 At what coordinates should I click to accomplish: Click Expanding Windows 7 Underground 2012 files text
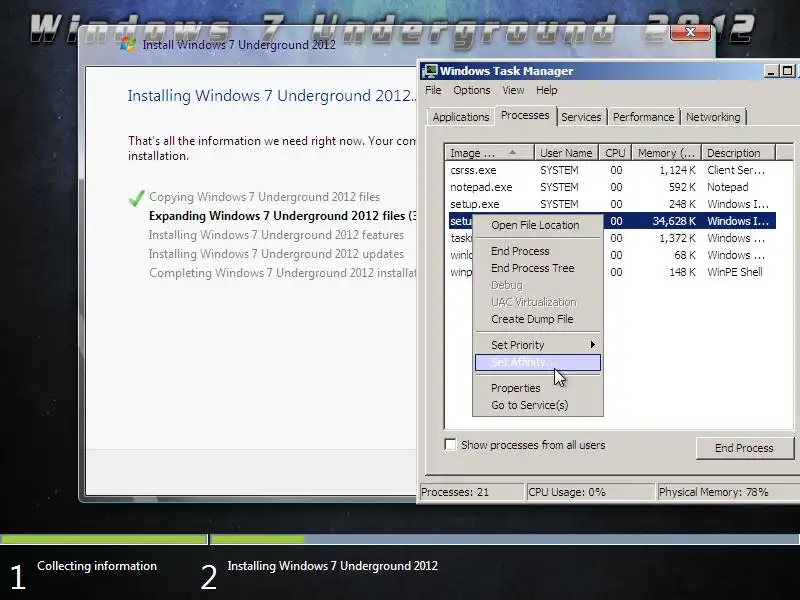click(x=282, y=216)
